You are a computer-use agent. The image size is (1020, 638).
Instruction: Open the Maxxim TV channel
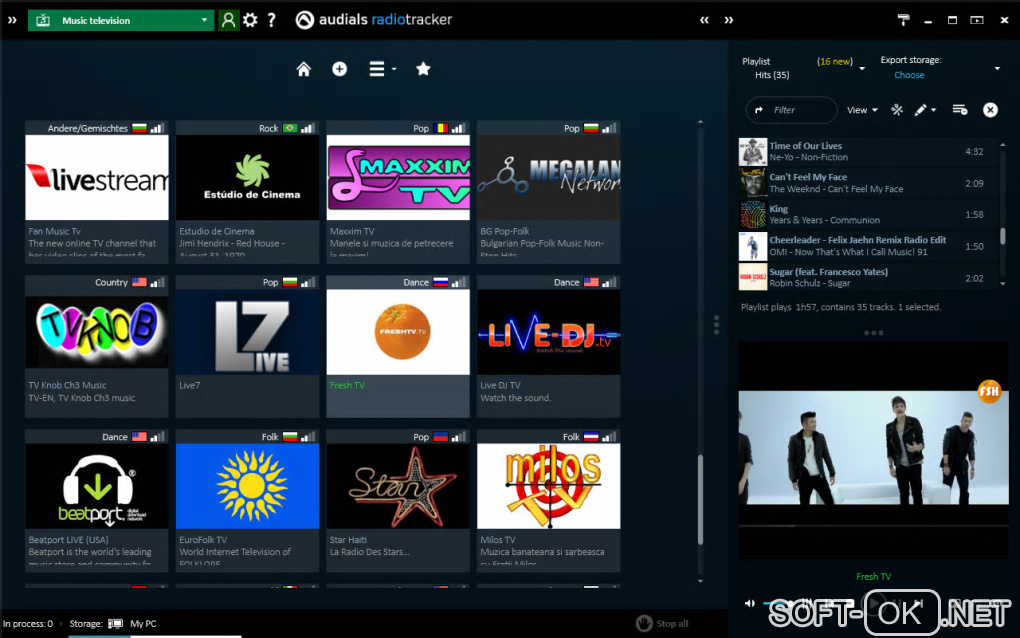pyautogui.click(x=398, y=192)
